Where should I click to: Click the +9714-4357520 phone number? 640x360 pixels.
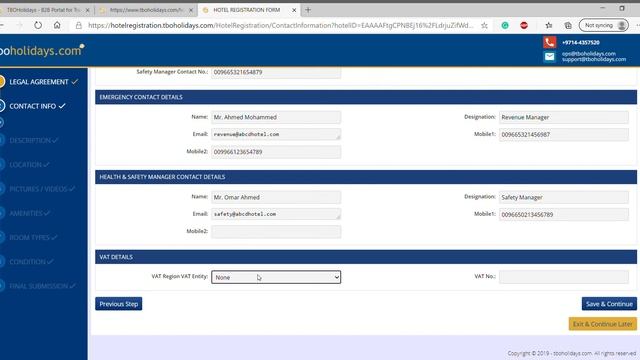click(x=581, y=42)
